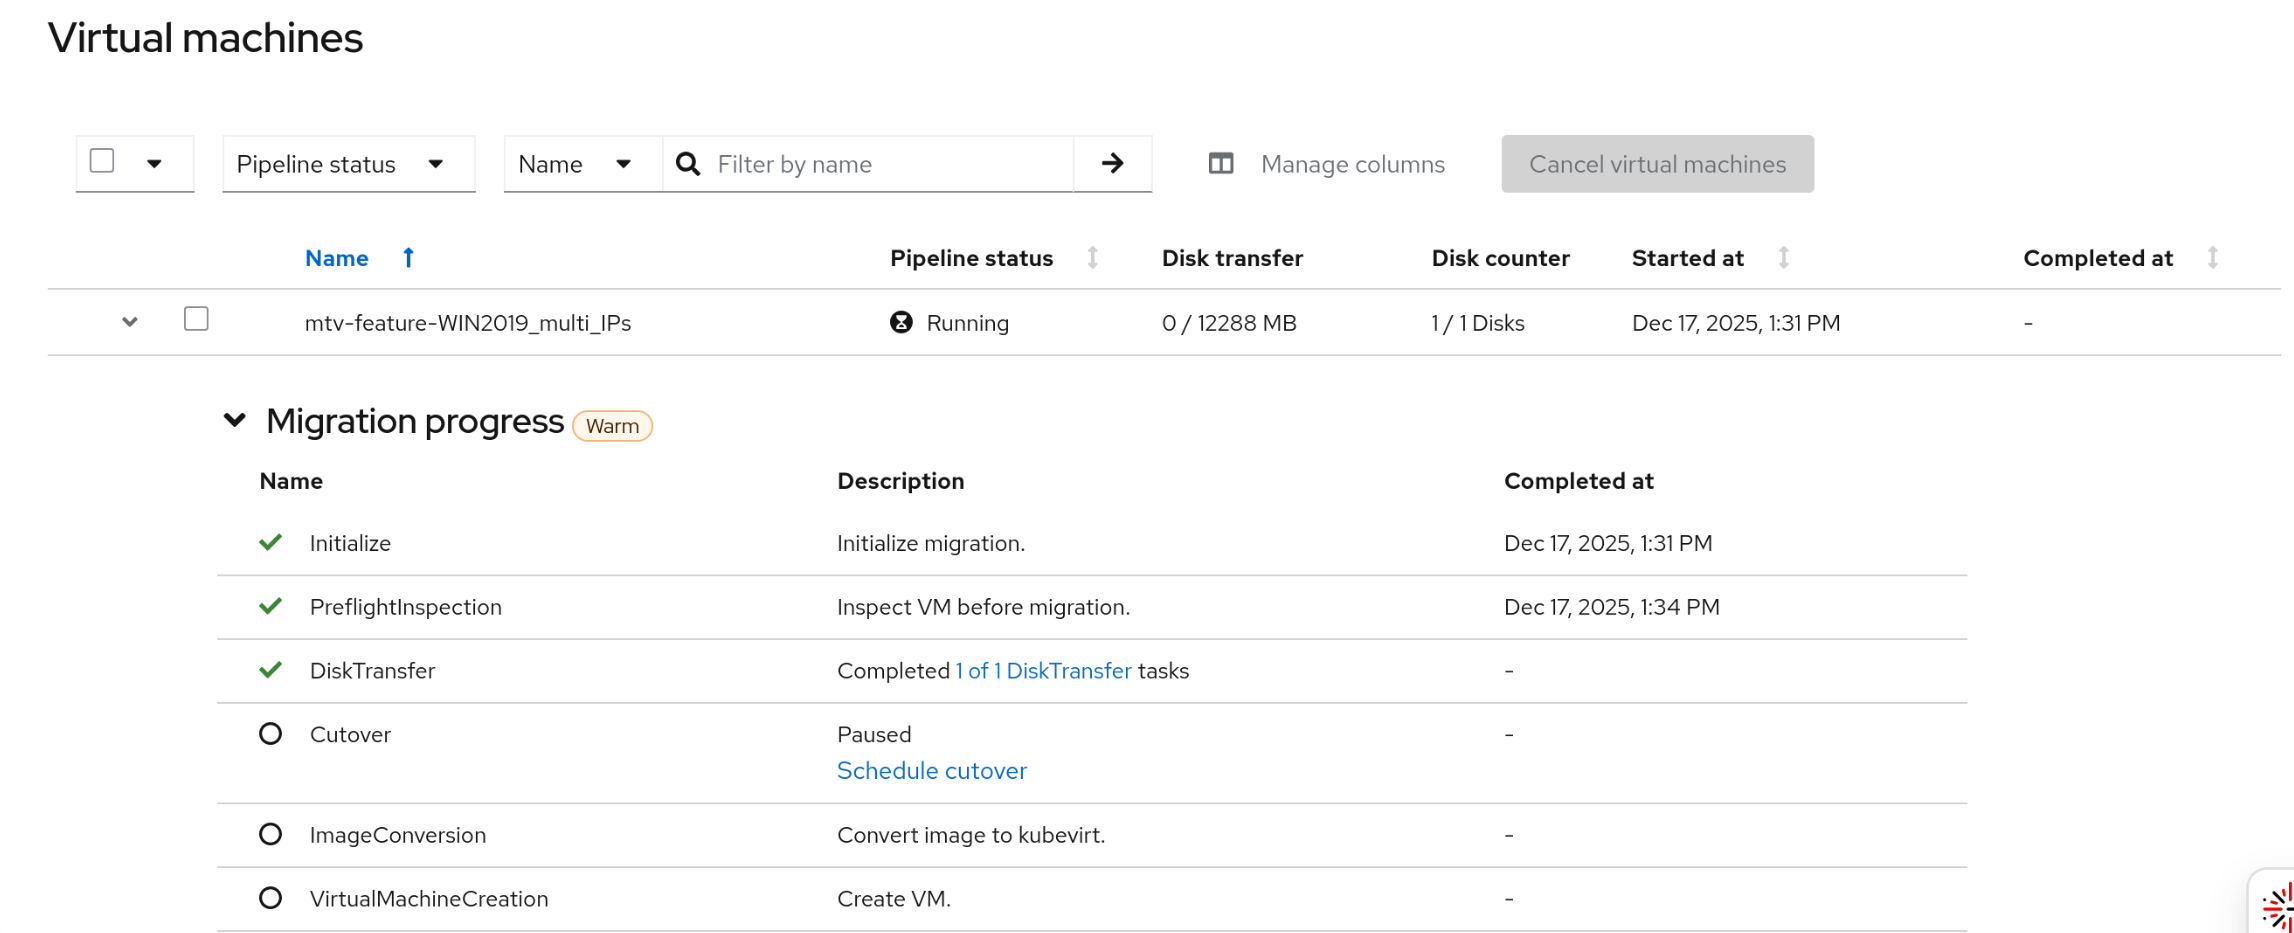Click the search magnifier icon
The width and height of the screenshot is (2294, 933).
coord(688,164)
